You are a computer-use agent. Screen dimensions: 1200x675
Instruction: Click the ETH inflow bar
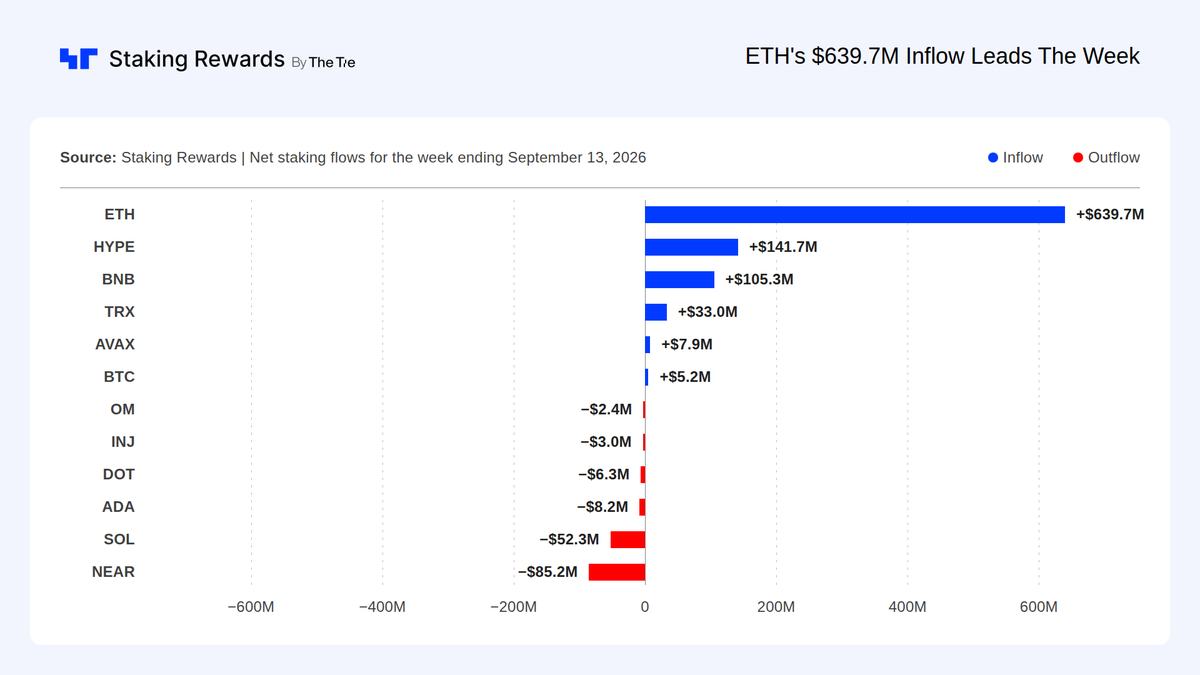855,214
